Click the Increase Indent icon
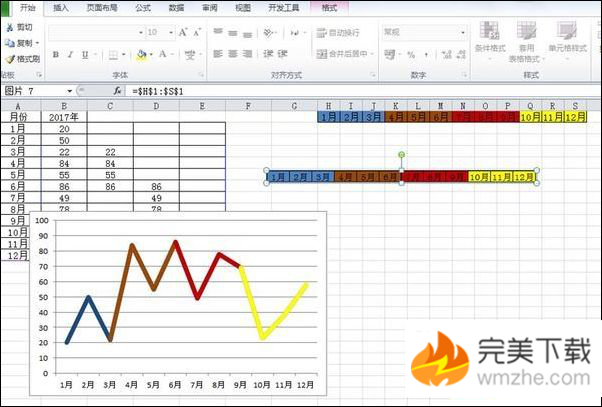Image resolution: width=602 pixels, height=407 pixels. (x=283, y=54)
